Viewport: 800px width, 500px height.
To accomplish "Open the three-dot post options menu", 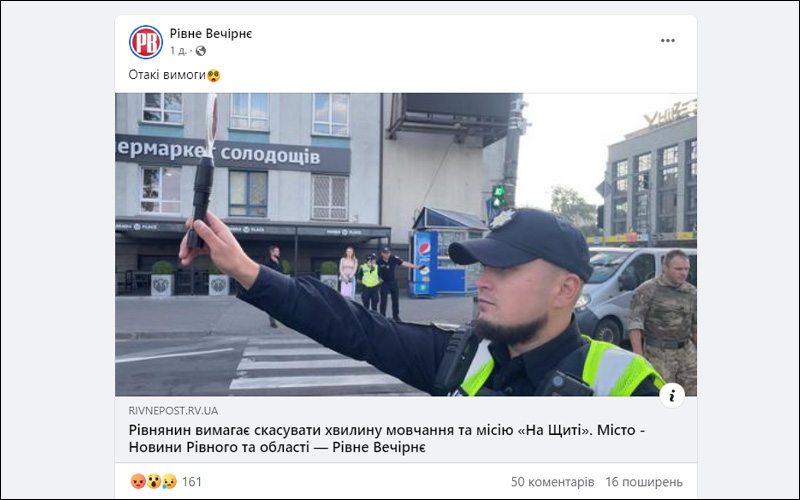I will tap(668, 41).
